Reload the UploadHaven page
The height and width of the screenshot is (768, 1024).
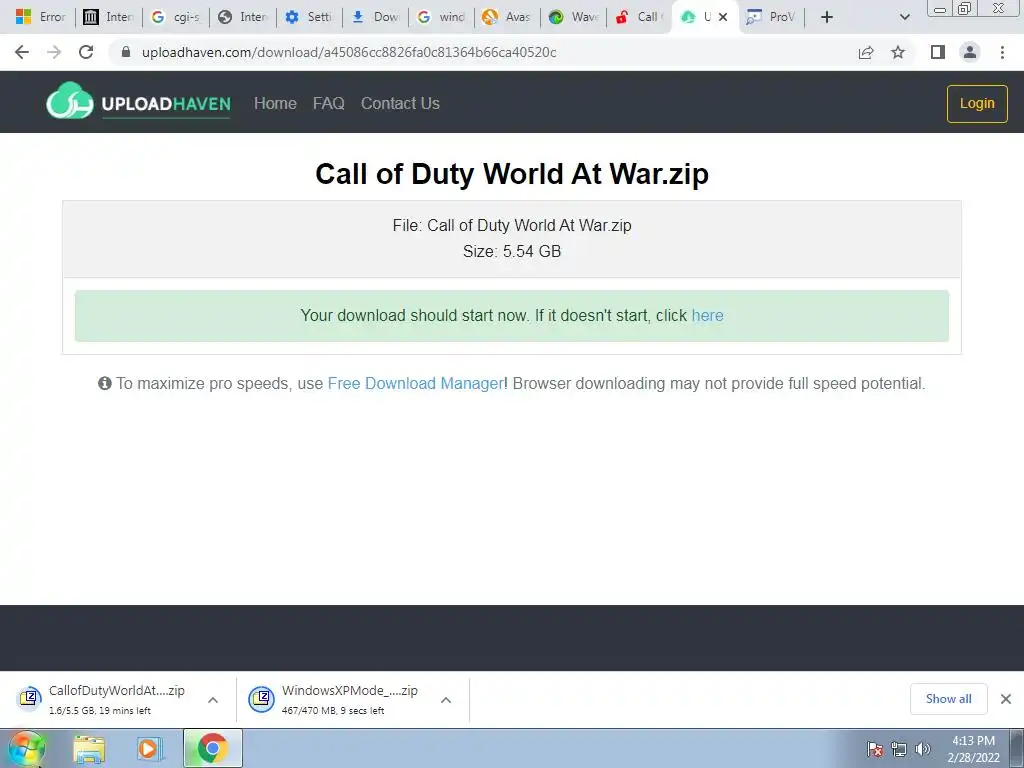pyautogui.click(x=86, y=52)
